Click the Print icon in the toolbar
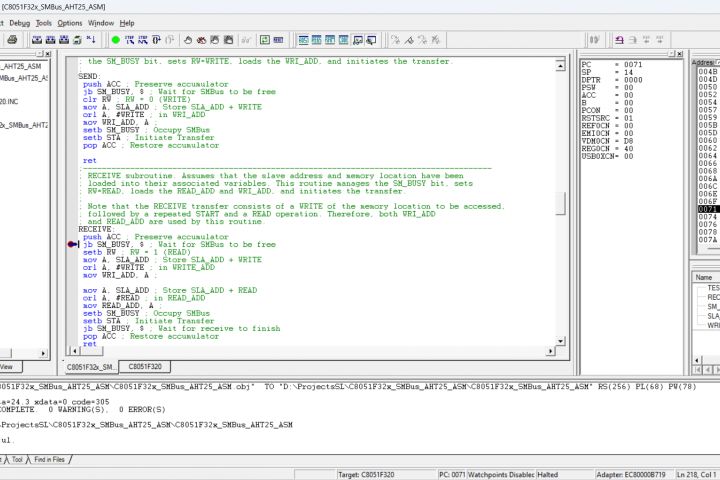720x480 pixels. click(12, 40)
